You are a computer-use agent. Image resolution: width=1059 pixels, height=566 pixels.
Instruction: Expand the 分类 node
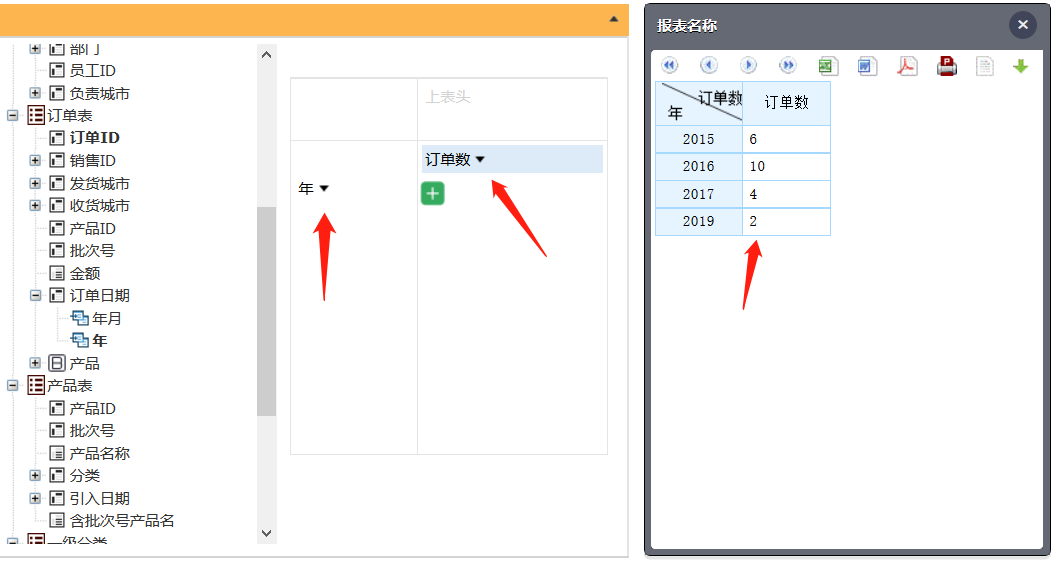[35, 475]
